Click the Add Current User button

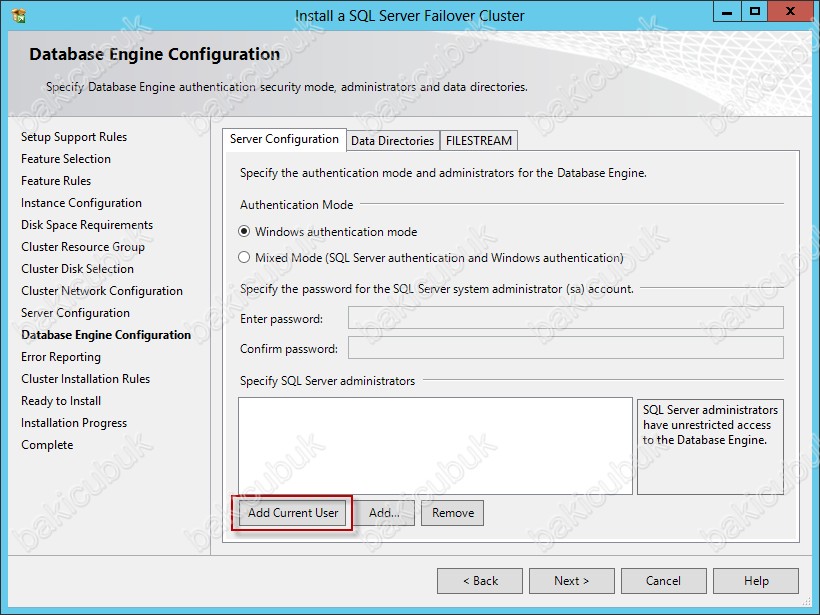pyautogui.click(x=292, y=513)
